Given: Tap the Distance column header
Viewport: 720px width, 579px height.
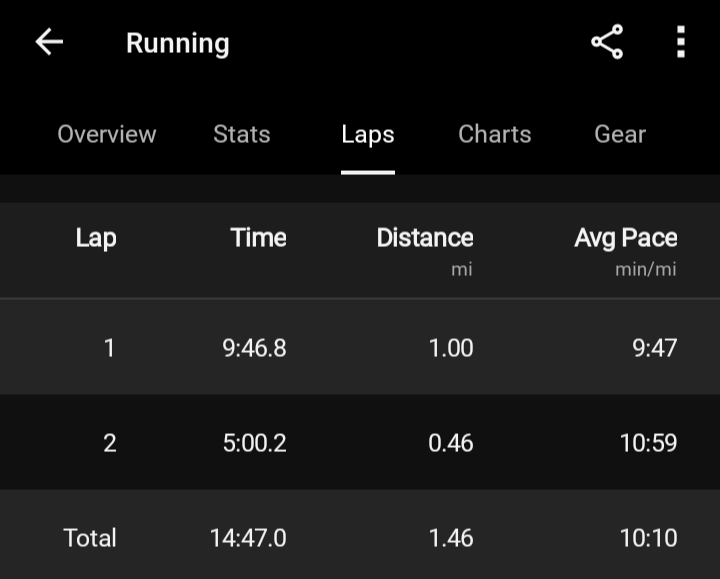Looking at the screenshot, I should click(x=425, y=238).
